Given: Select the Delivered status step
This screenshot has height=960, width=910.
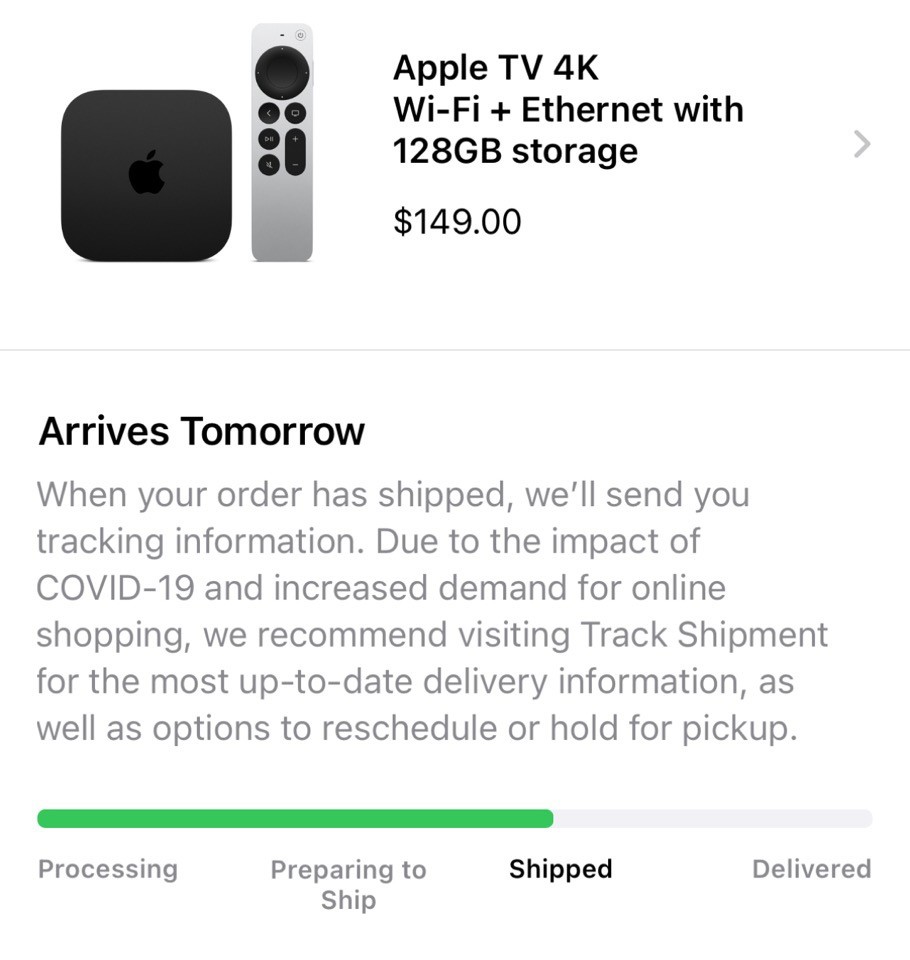Looking at the screenshot, I should click(811, 869).
